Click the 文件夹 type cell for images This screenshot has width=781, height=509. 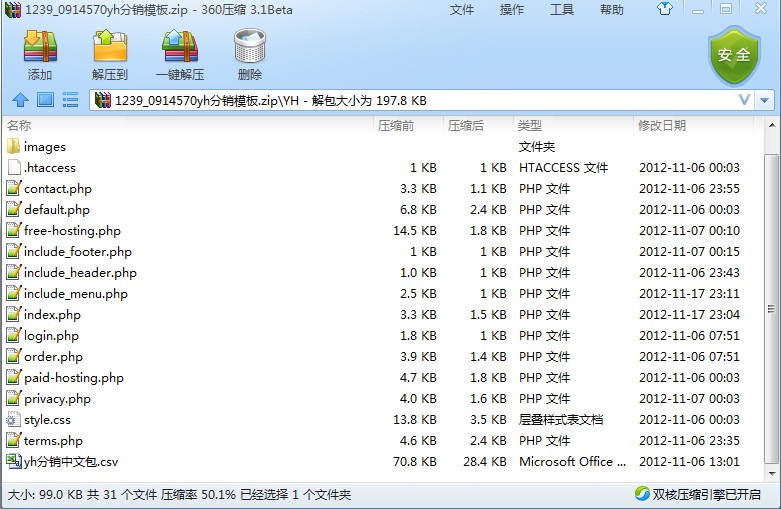pyautogui.click(x=537, y=146)
